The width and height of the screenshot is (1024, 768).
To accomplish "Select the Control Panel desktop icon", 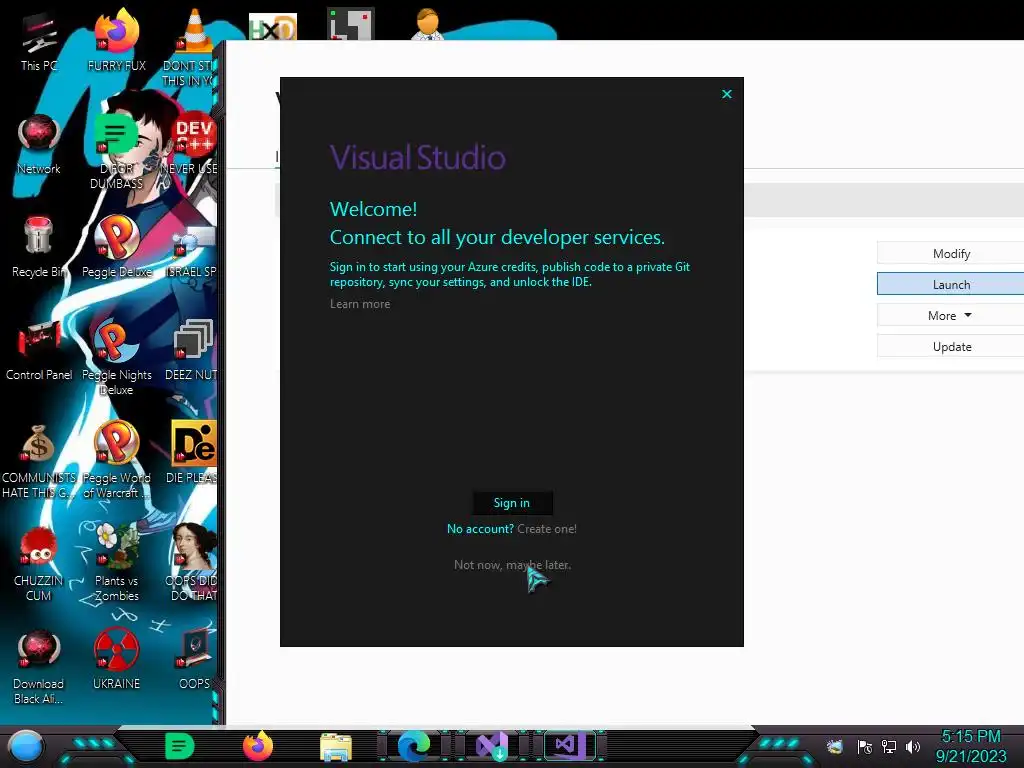I will (x=39, y=350).
